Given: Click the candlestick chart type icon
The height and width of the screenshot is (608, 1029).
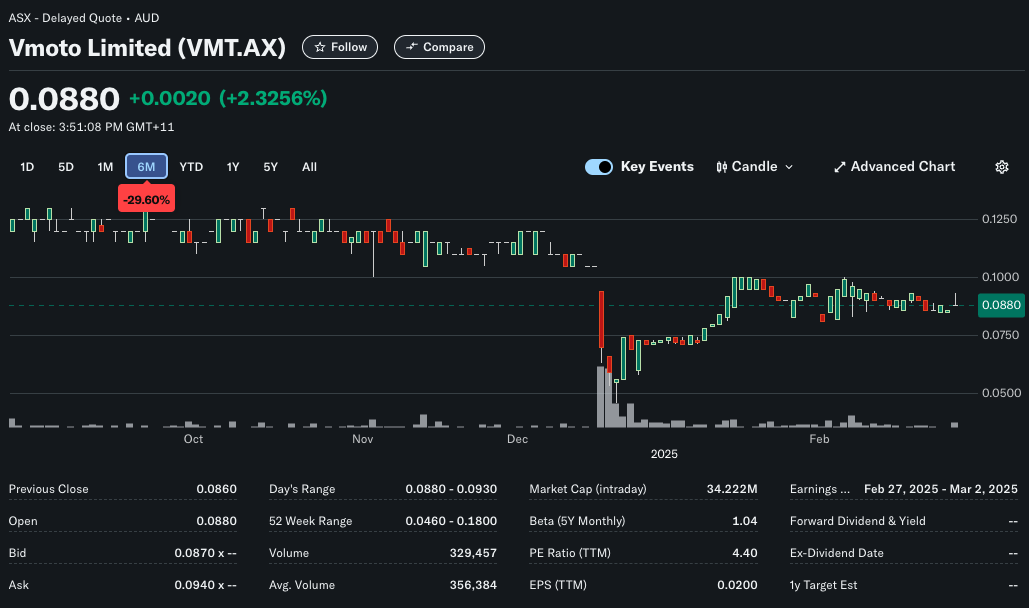Looking at the screenshot, I should [x=721, y=167].
